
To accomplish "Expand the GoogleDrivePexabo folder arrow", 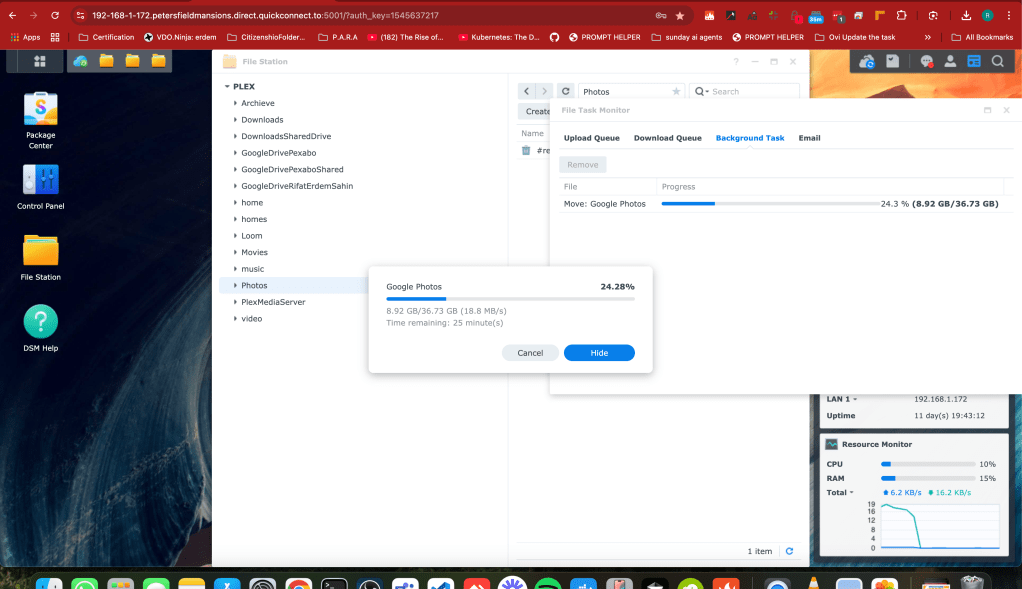I will point(235,152).
